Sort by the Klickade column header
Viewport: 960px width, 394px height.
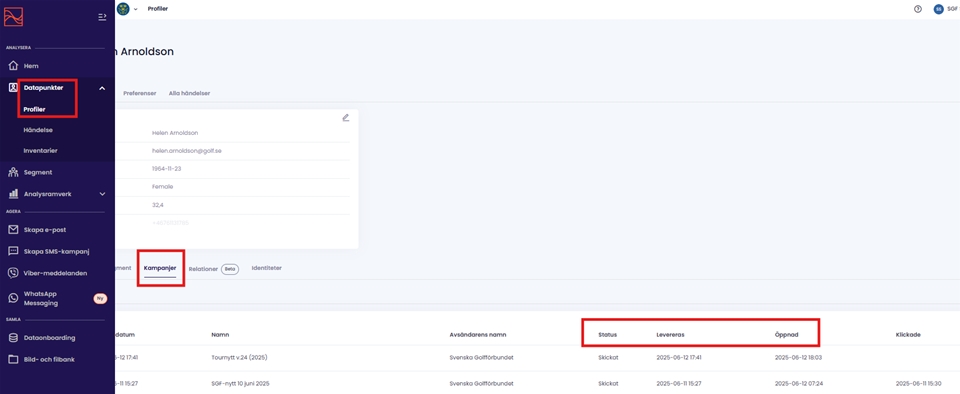pyautogui.click(x=908, y=335)
